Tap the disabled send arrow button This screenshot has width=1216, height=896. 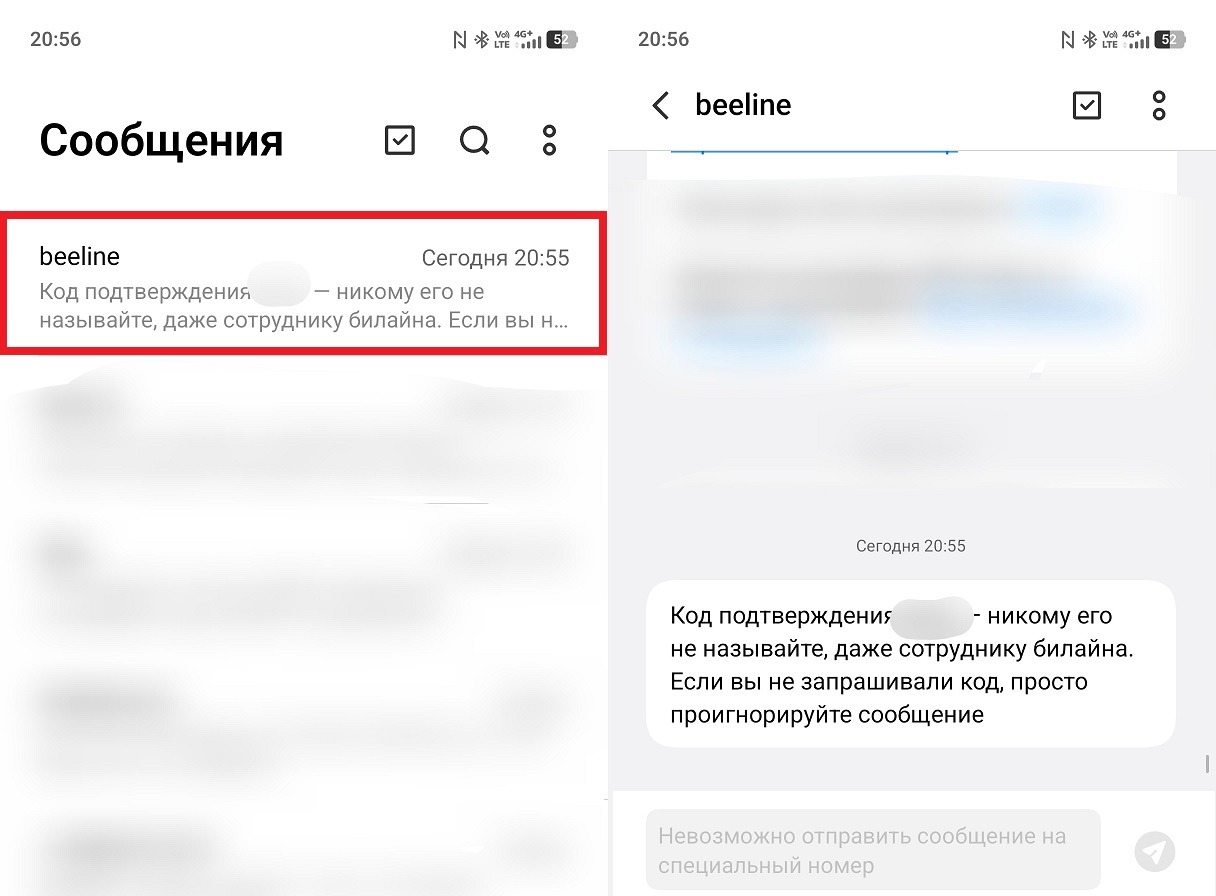1155,852
